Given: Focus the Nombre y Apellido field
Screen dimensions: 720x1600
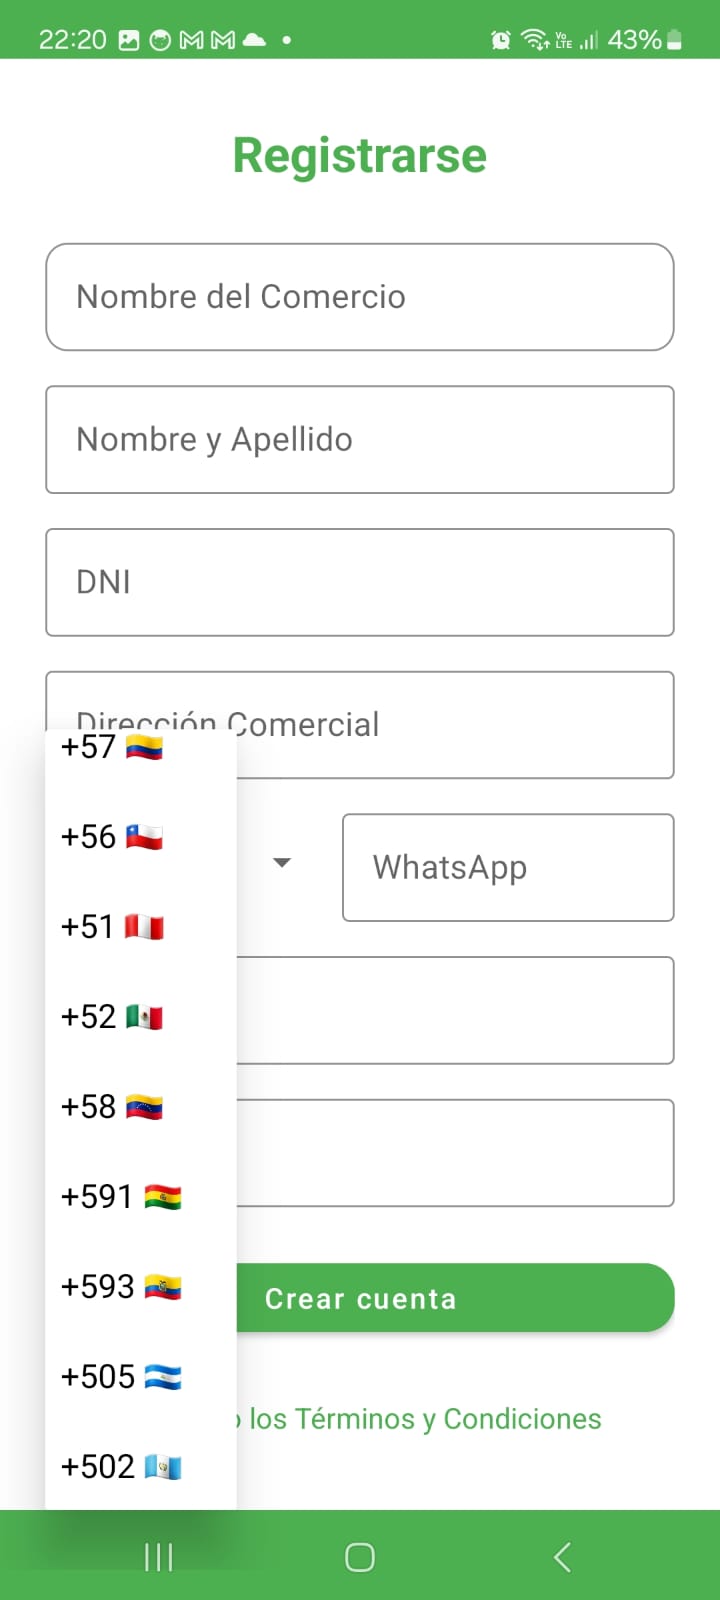Looking at the screenshot, I should [360, 440].
